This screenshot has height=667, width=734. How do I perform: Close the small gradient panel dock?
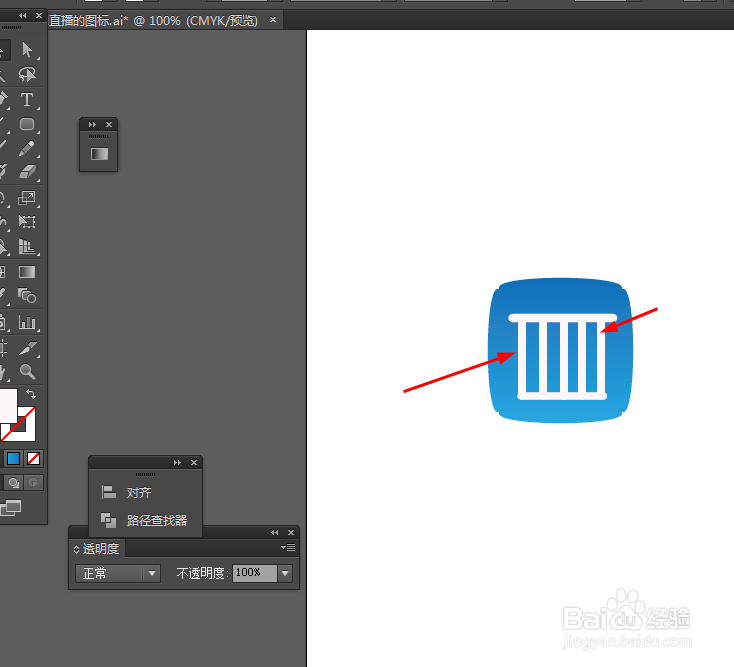(109, 125)
